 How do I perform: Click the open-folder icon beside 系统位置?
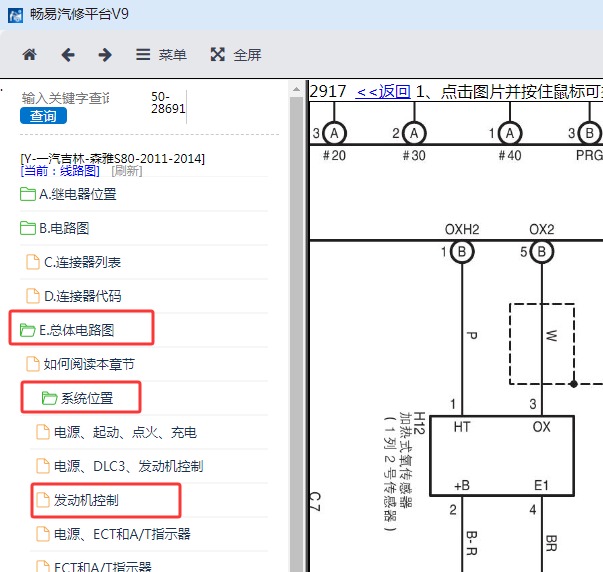[x=49, y=398]
